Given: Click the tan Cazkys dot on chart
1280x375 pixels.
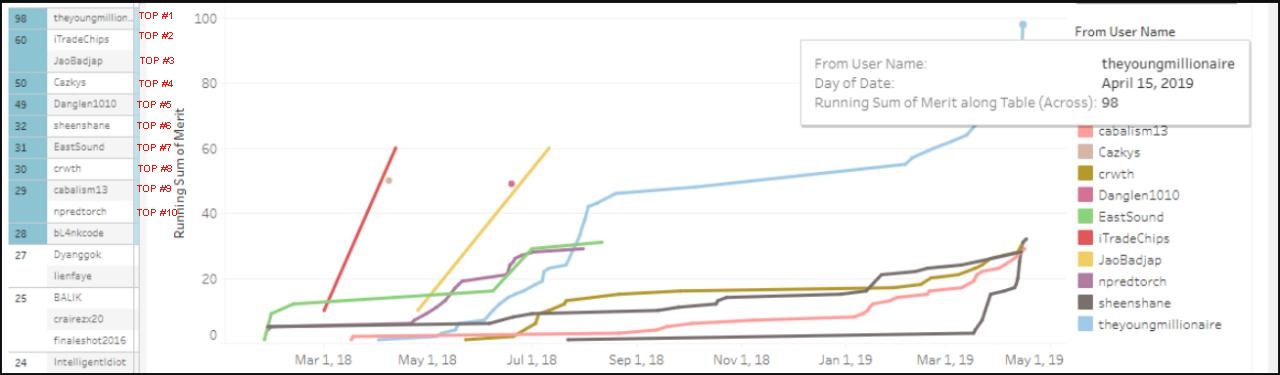Looking at the screenshot, I should [389, 181].
